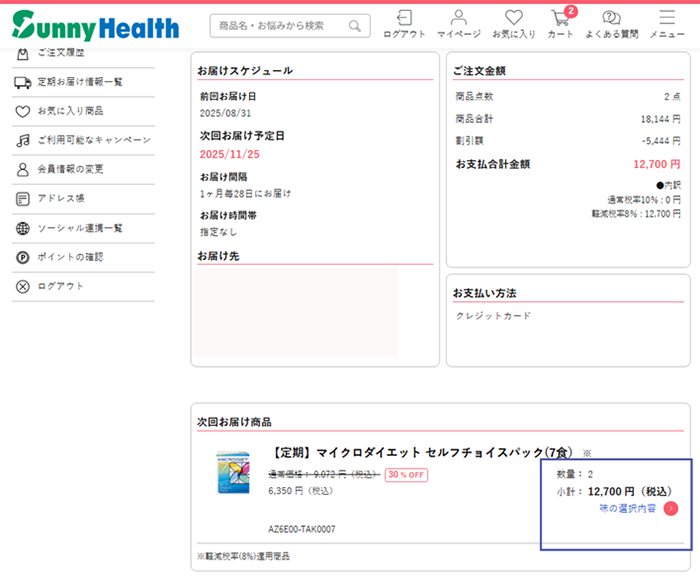Open アドレス帳 in sidebar
The image size is (700, 578).
click(61, 198)
